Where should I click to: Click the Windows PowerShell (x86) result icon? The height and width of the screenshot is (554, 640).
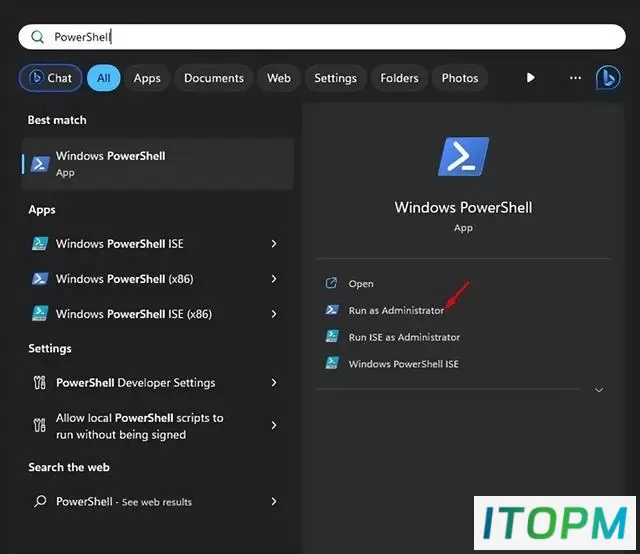click(40, 279)
